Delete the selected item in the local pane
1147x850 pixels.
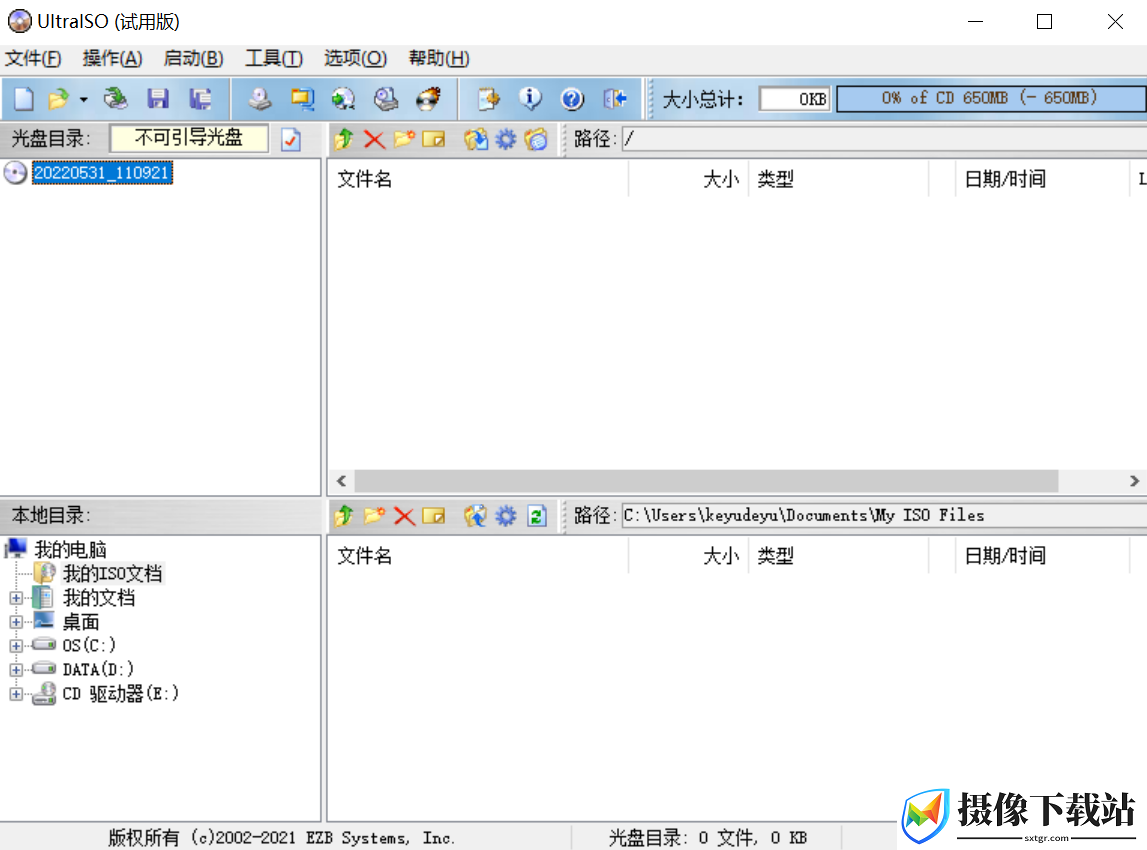tap(404, 516)
